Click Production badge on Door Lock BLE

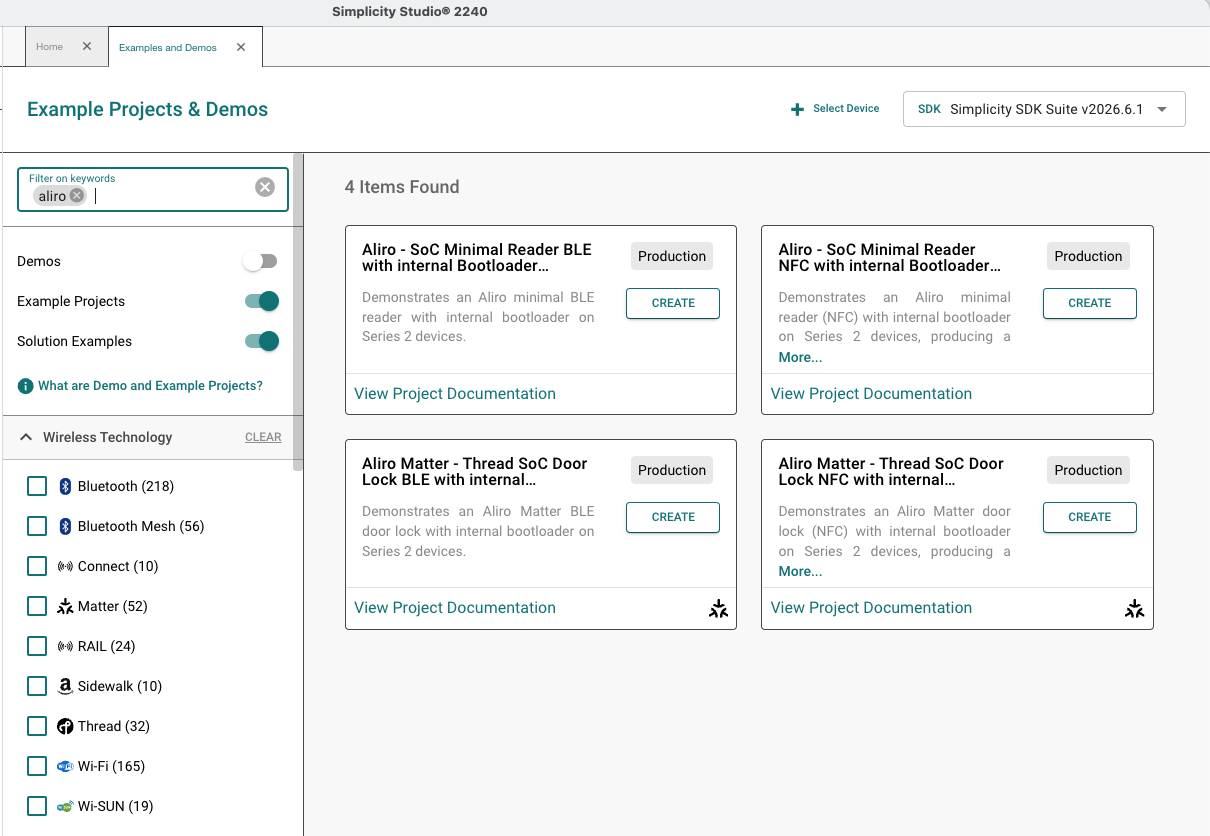672,470
